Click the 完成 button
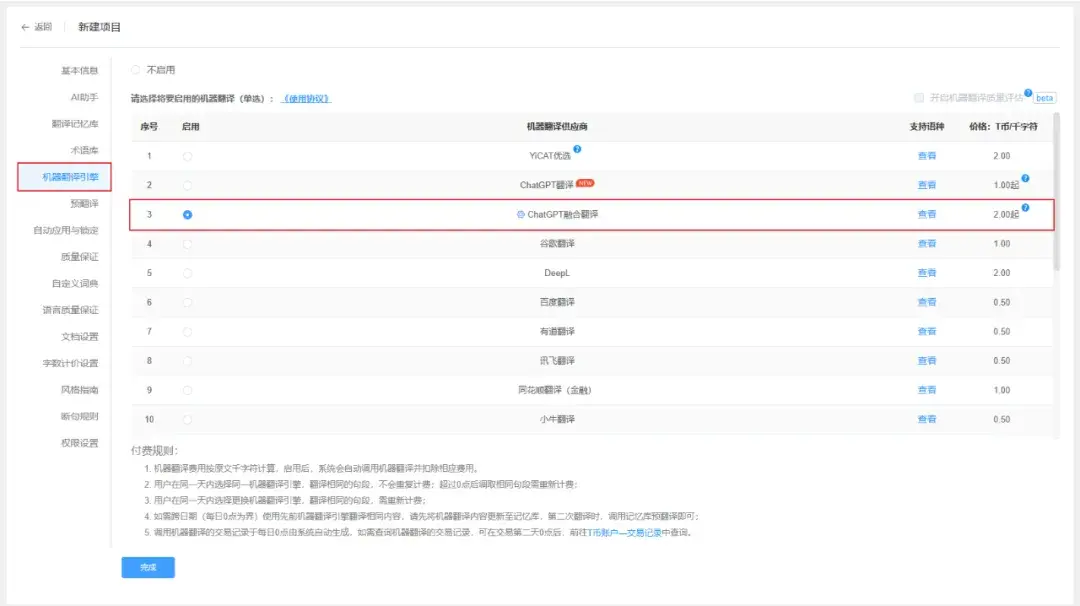This screenshot has width=1080, height=606. 147,567
